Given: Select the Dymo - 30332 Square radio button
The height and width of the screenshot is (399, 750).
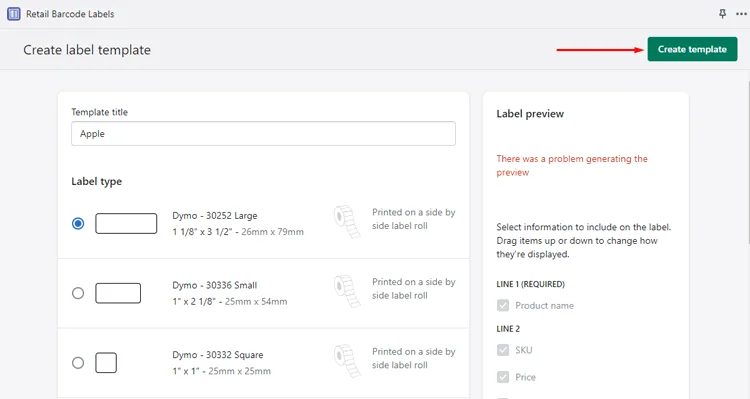Looking at the screenshot, I should point(78,363).
